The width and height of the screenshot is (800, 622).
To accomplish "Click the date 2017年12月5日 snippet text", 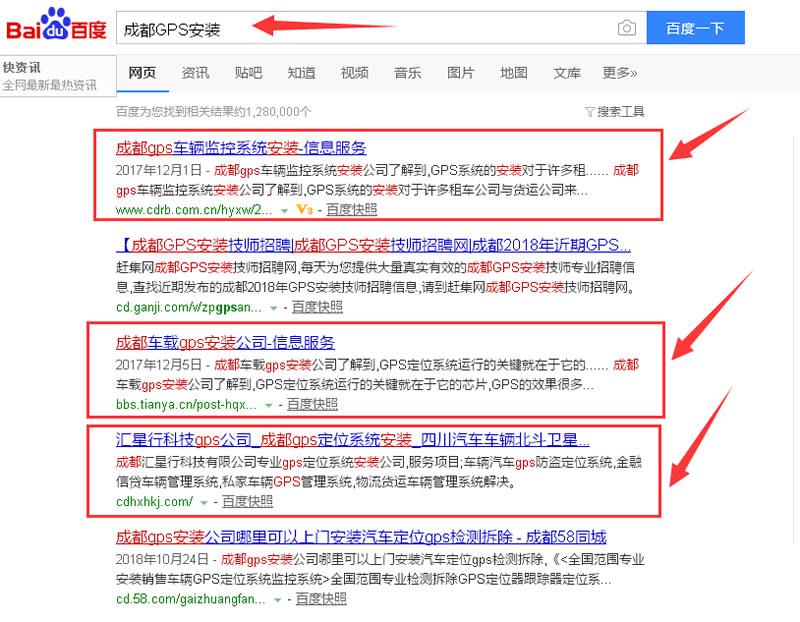I will pyautogui.click(x=159, y=364).
